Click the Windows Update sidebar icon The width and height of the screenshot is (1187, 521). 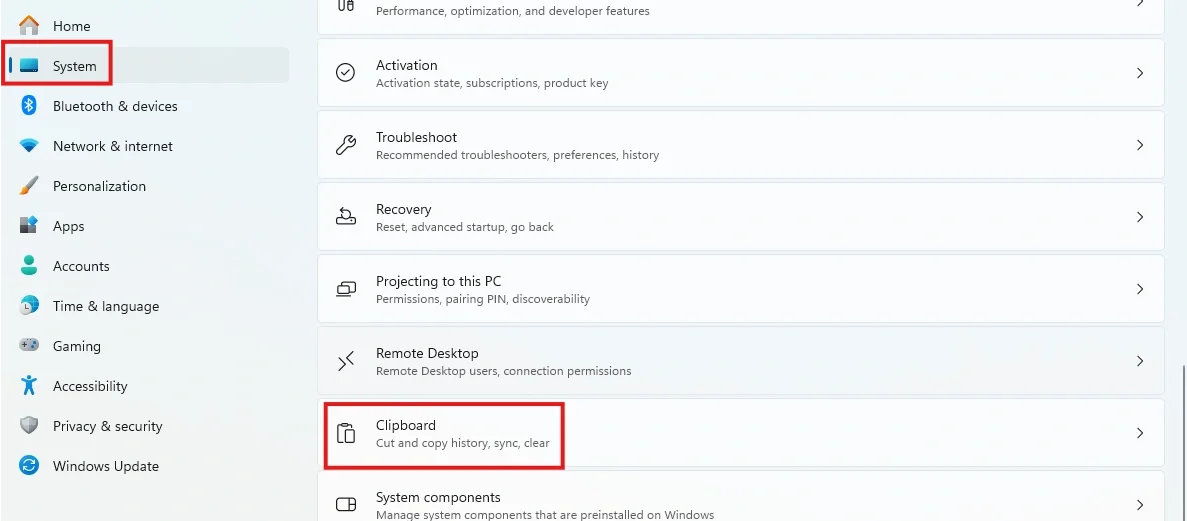[x=29, y=466]
